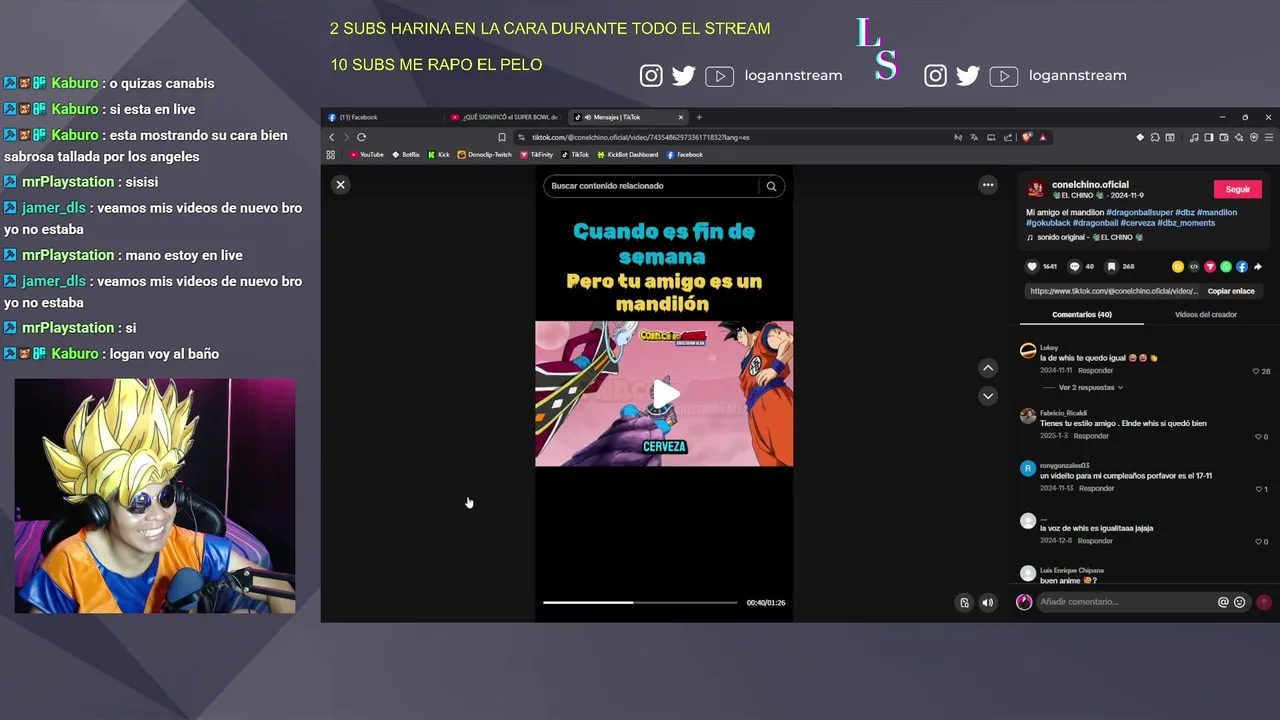Click the Seguir follow button

[1238, 189]
